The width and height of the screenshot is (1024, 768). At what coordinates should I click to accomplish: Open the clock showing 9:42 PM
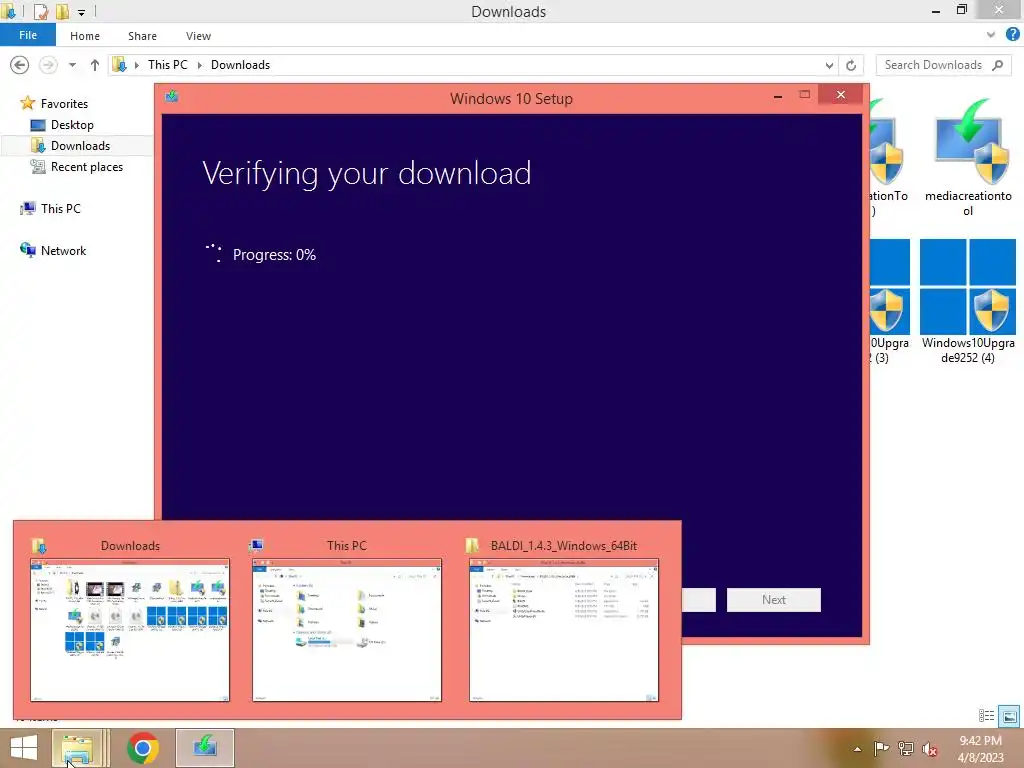pos(980,748)
